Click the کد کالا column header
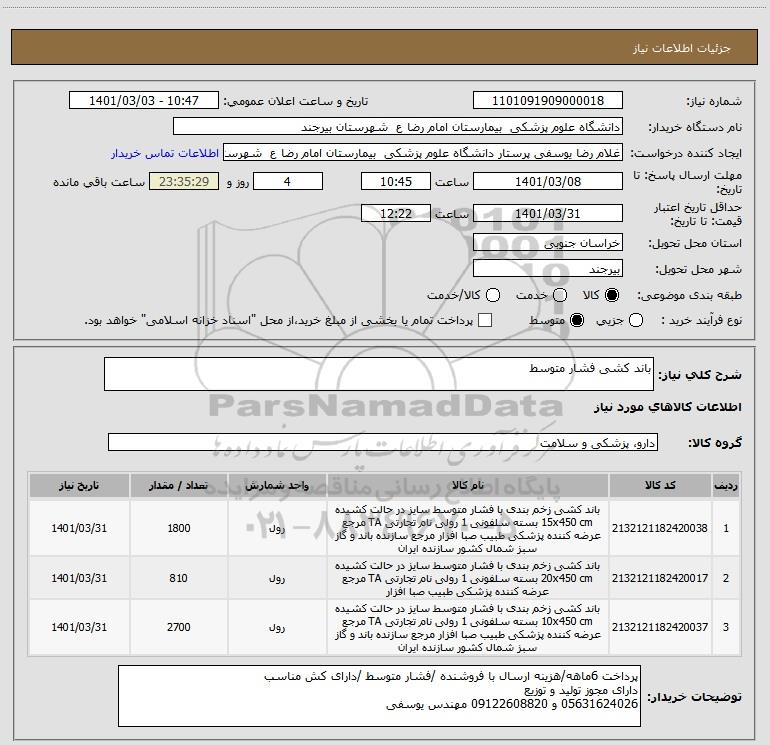 (660, 485)
